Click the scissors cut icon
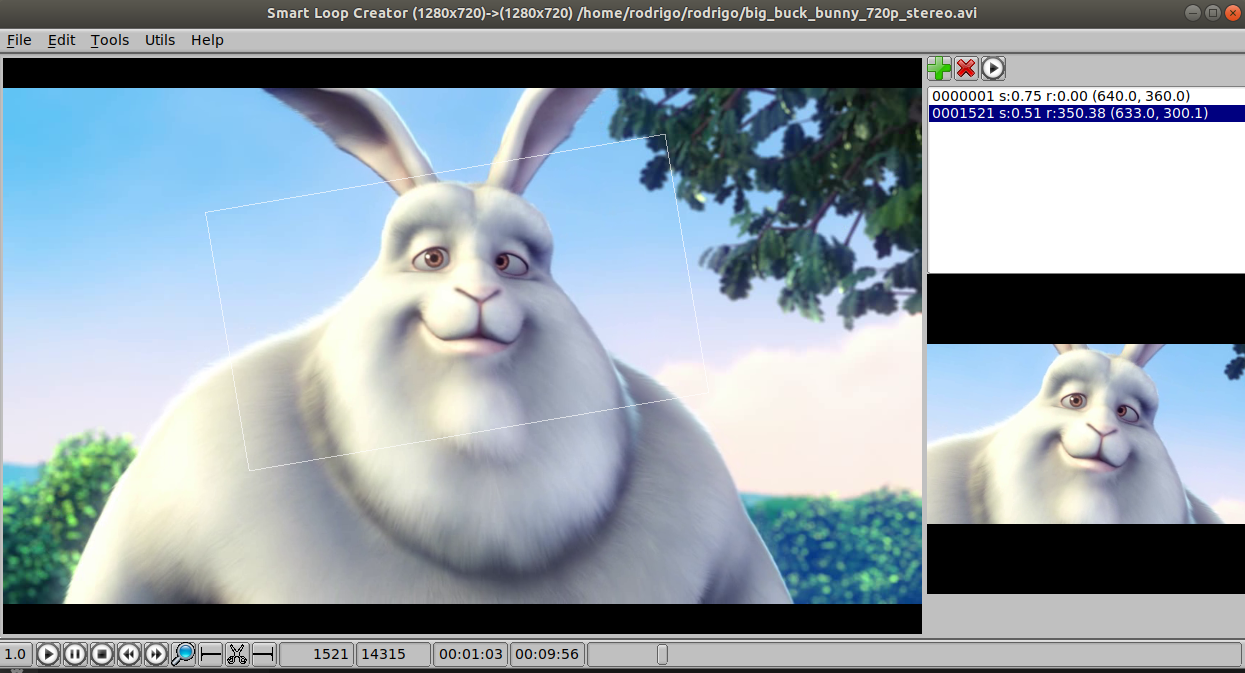Viewport: 1245px width, 673px height. point(237,654)
